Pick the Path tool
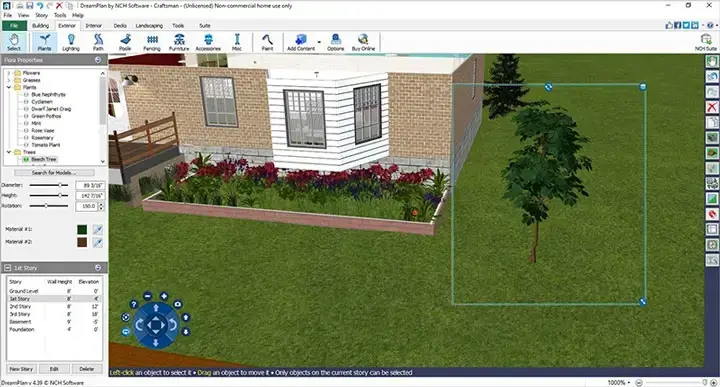Image resolution: width=720 pixels, height=387 pixels. coord(98,42)
